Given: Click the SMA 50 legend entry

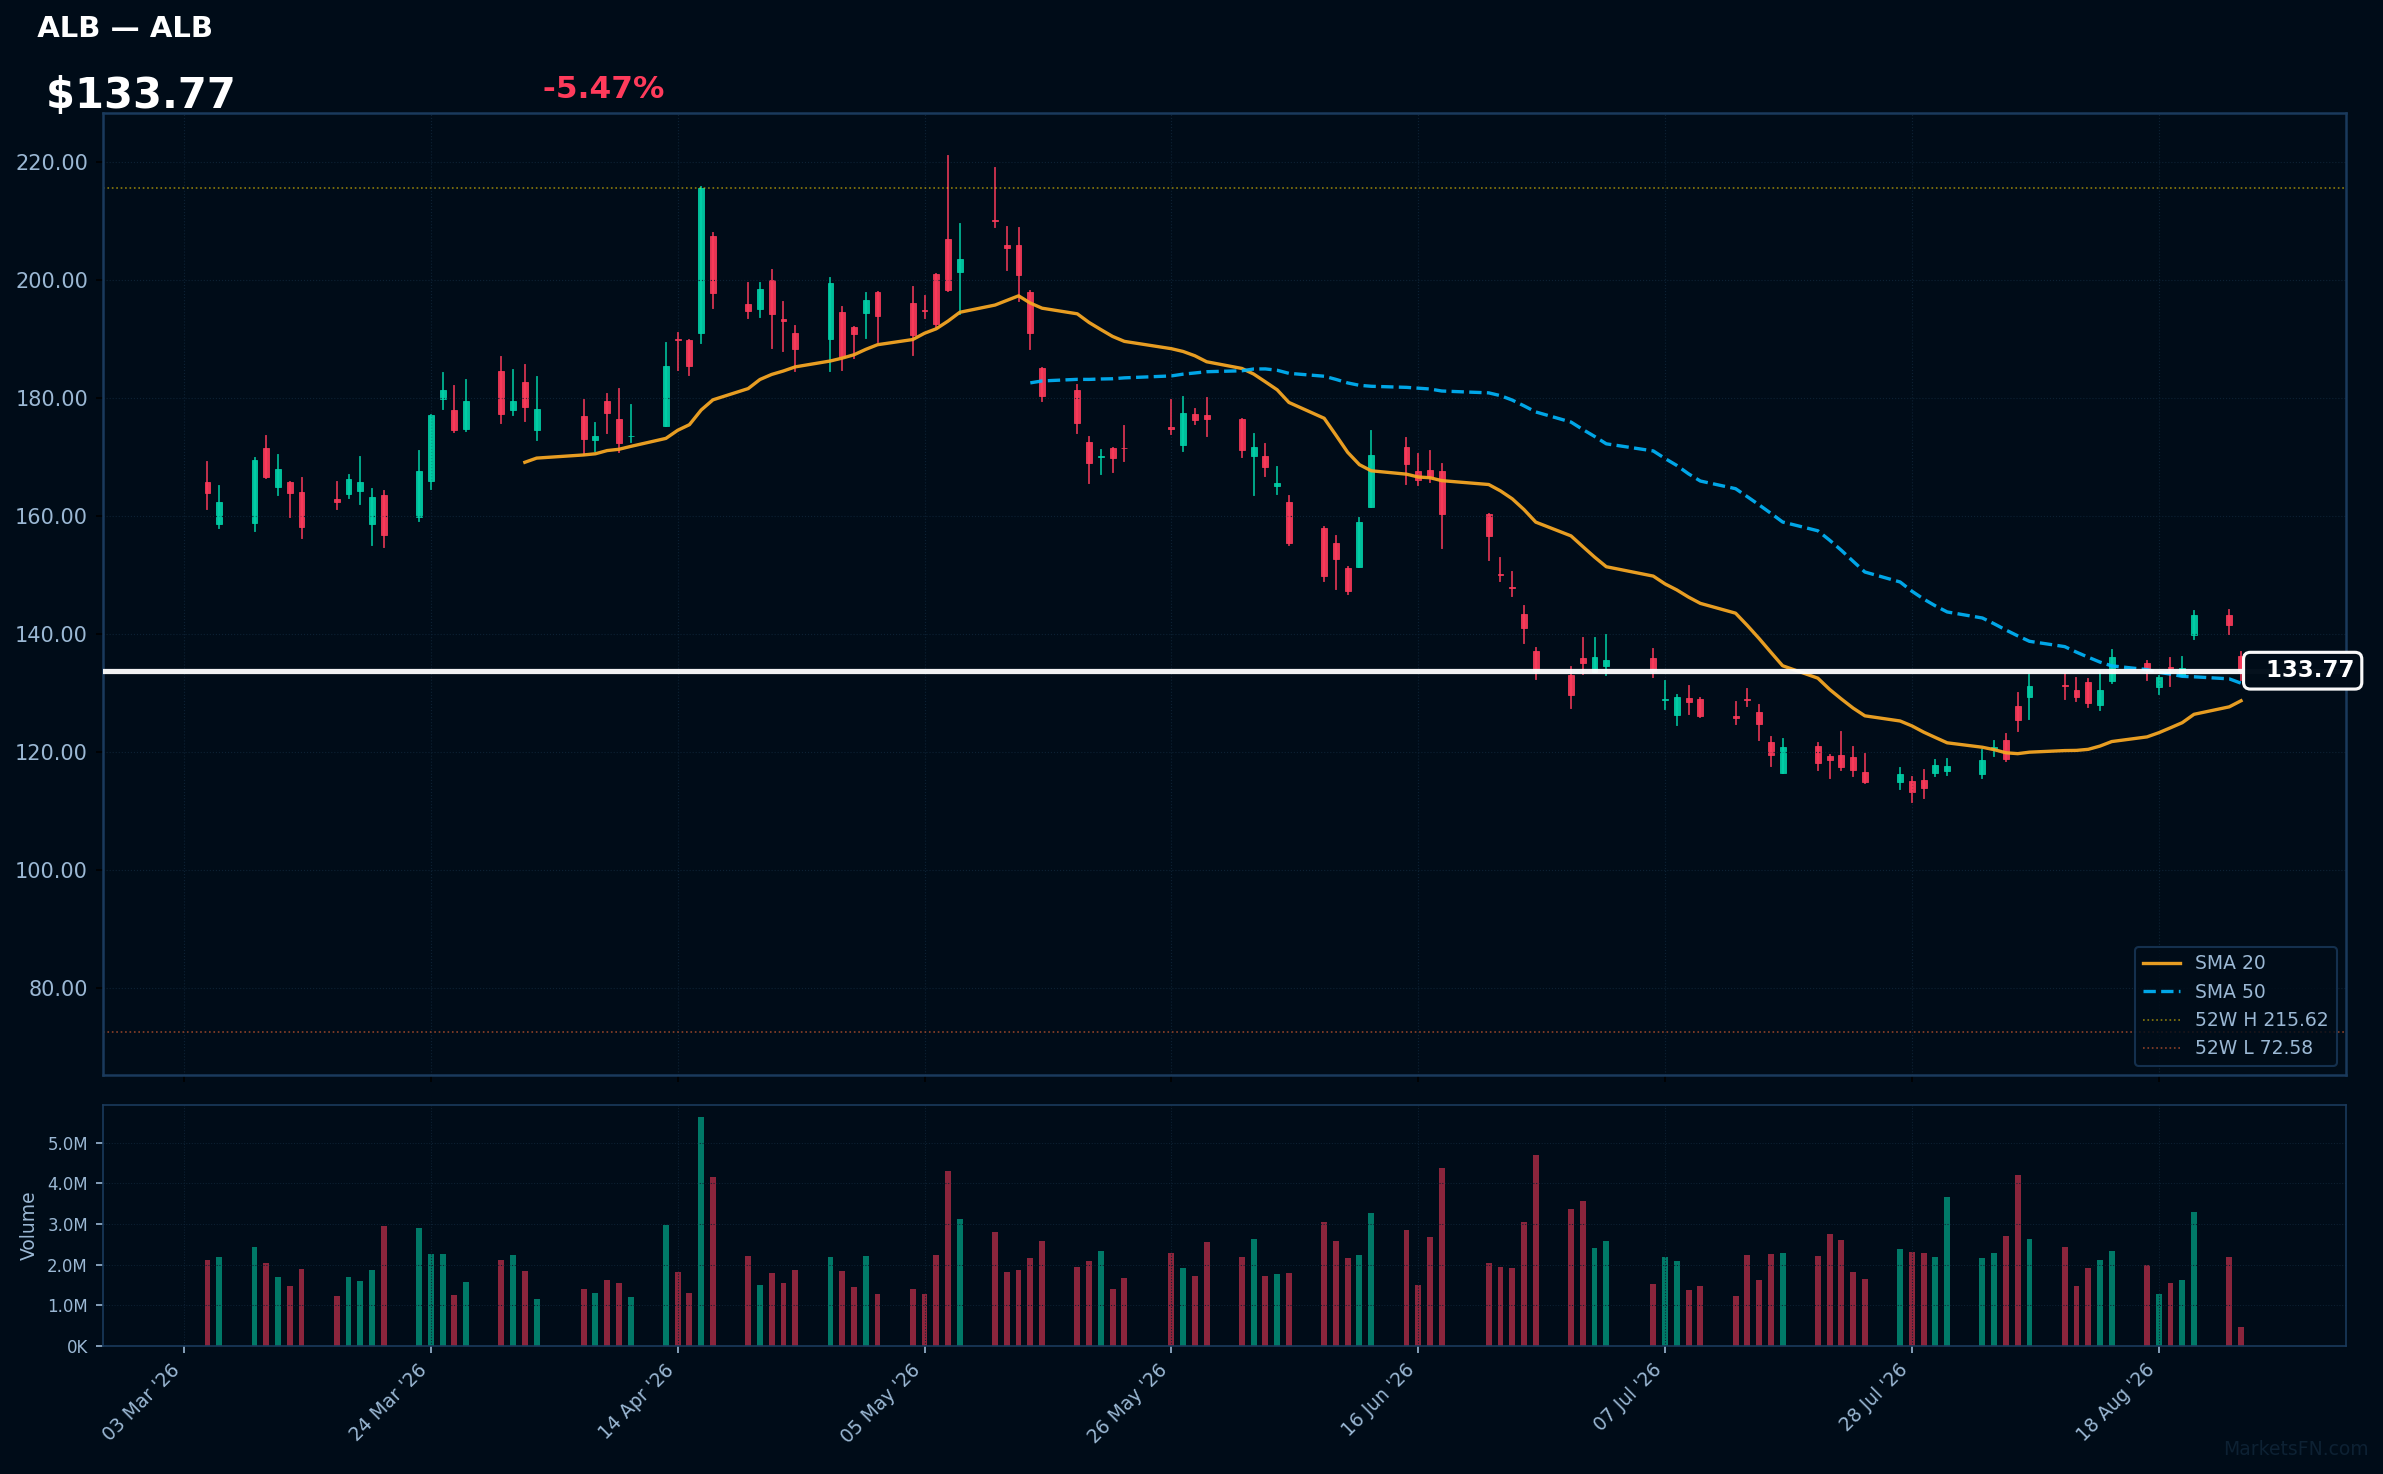Looking at the screenshot, I should click(x=2204, y=991).
